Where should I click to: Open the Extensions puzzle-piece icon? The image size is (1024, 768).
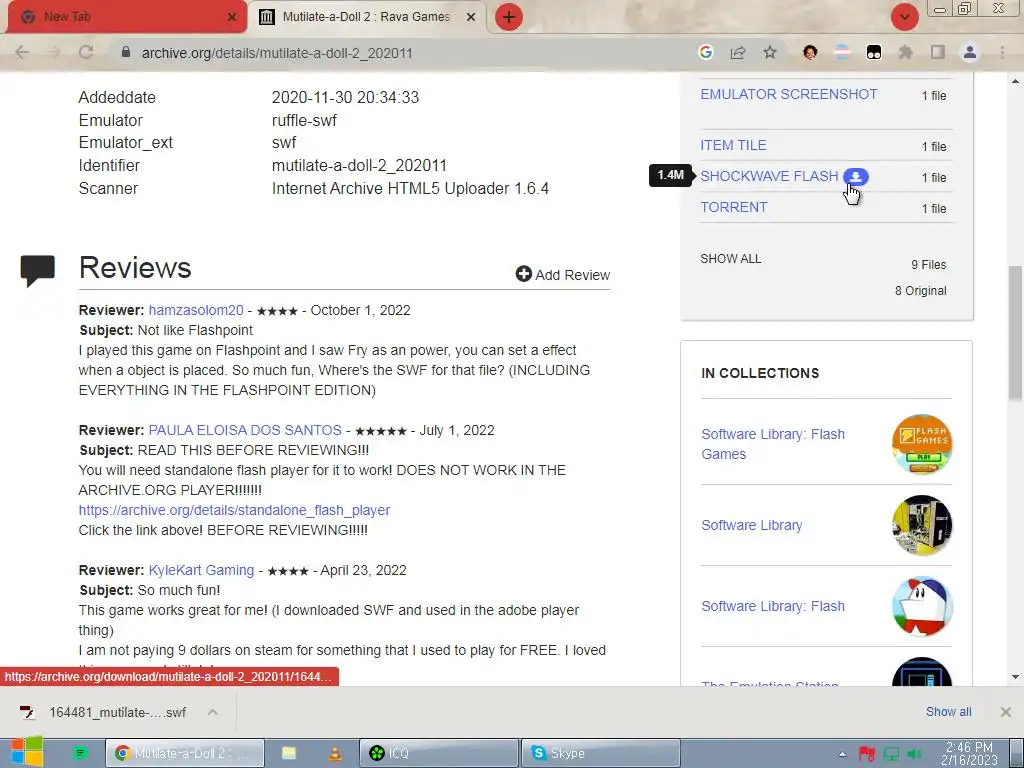[x=905, y=52]
